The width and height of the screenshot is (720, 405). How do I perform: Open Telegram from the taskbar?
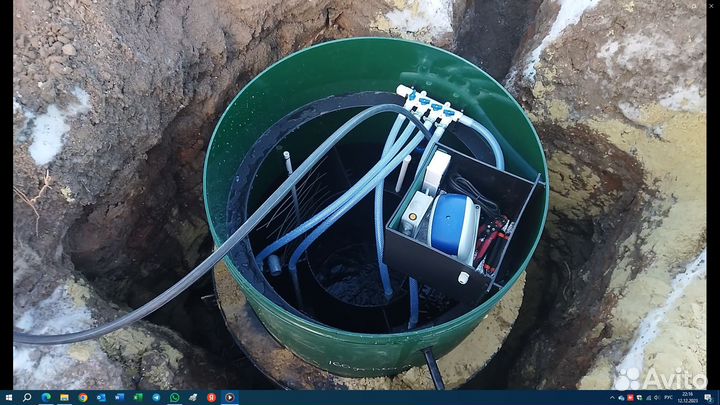coord(156,397)
